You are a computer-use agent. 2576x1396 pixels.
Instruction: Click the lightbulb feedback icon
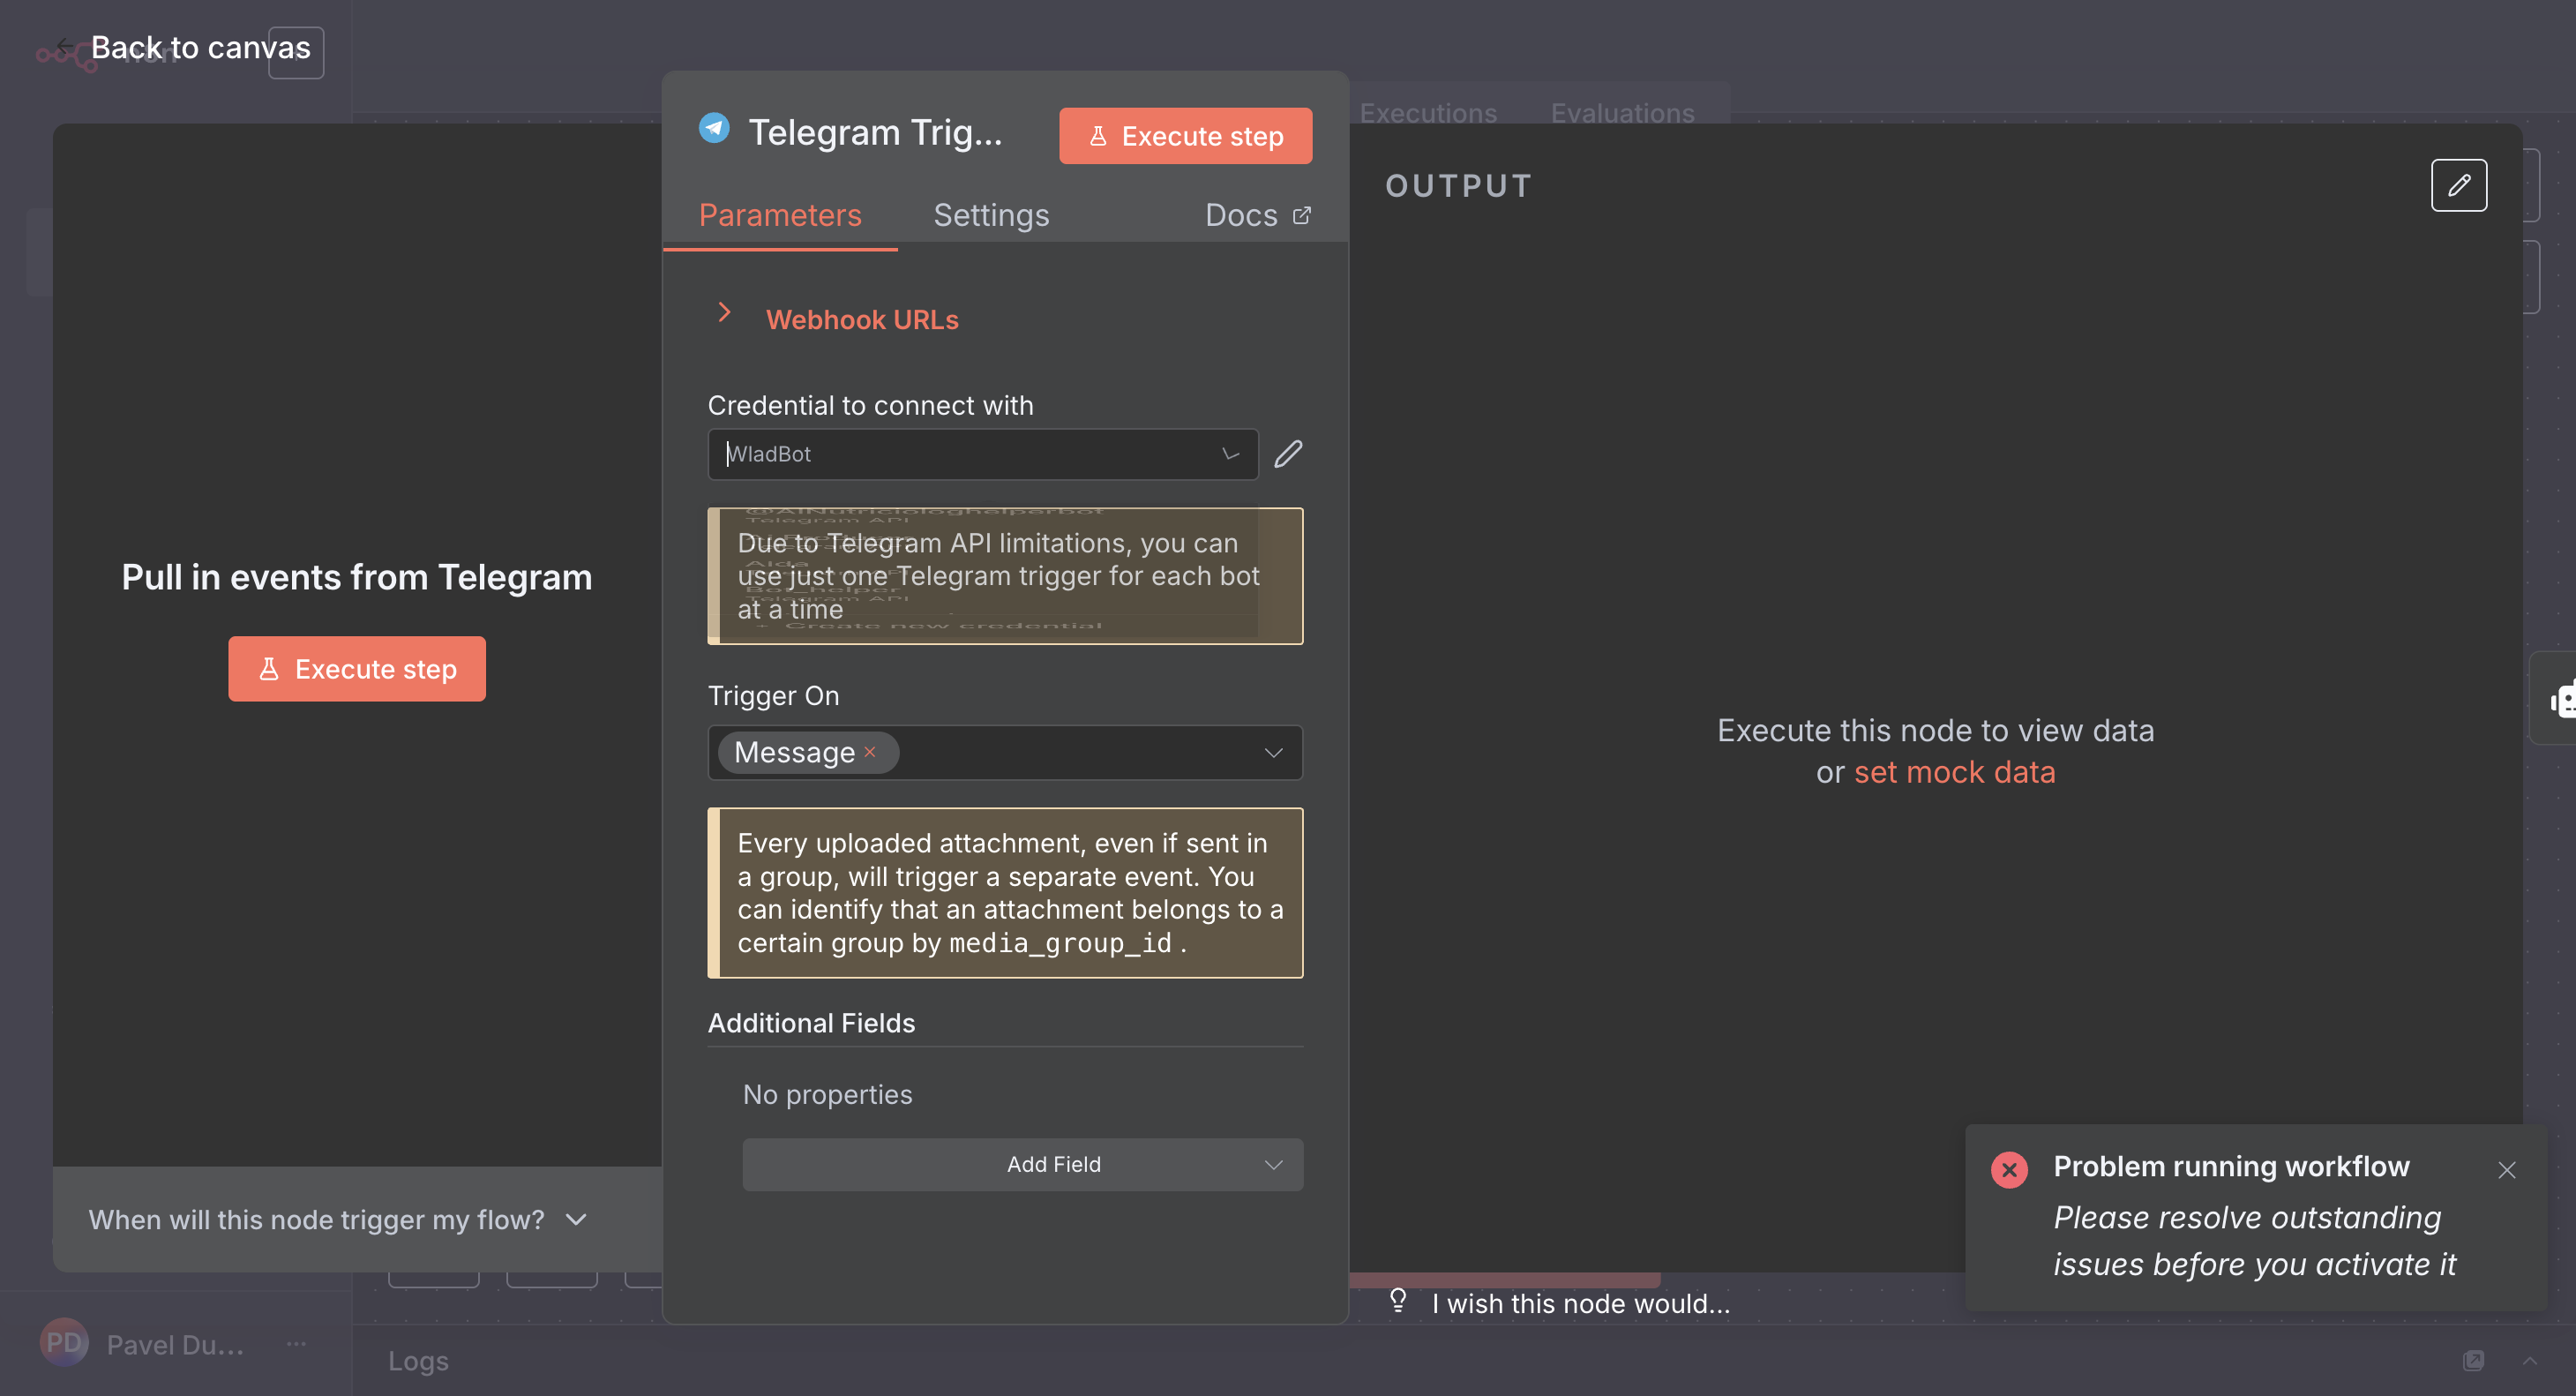[1398, 1300]
